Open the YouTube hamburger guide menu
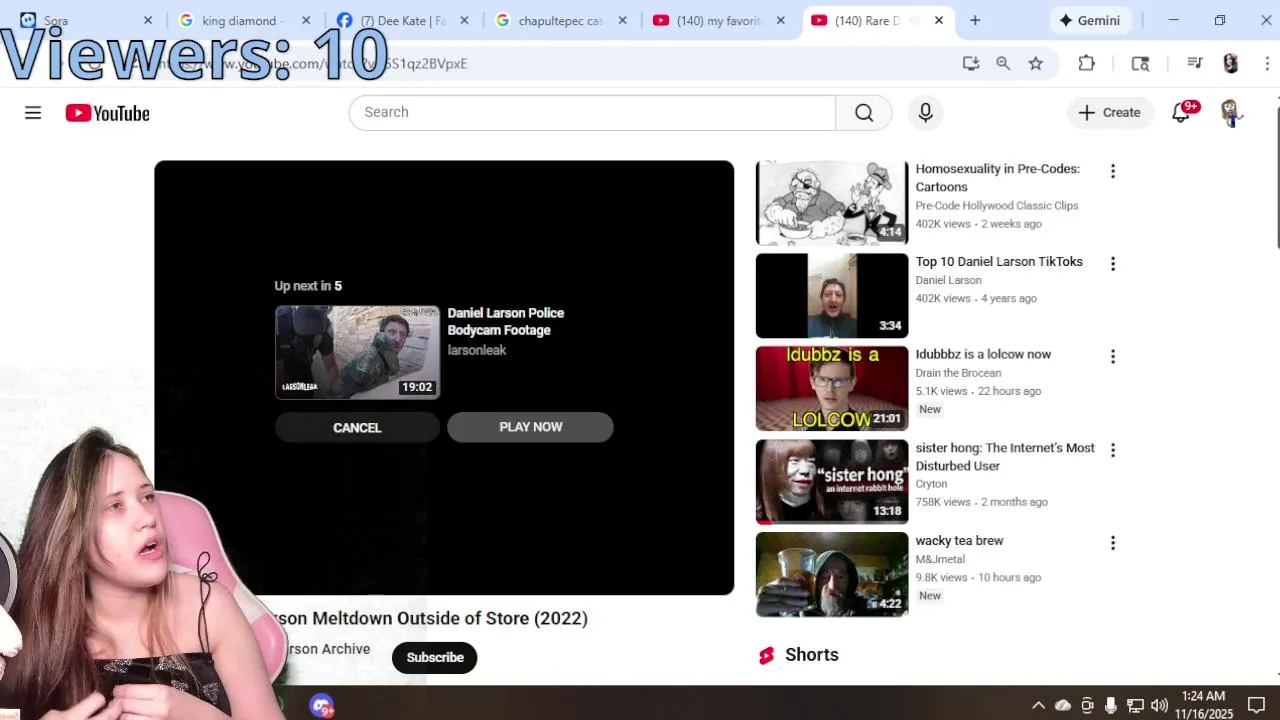Screen dimensions: 1280x720 point(33,113)
